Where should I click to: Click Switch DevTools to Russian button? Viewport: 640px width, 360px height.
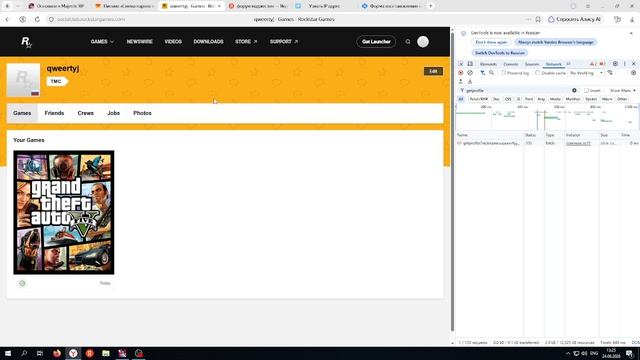click(x=500, y=53)
